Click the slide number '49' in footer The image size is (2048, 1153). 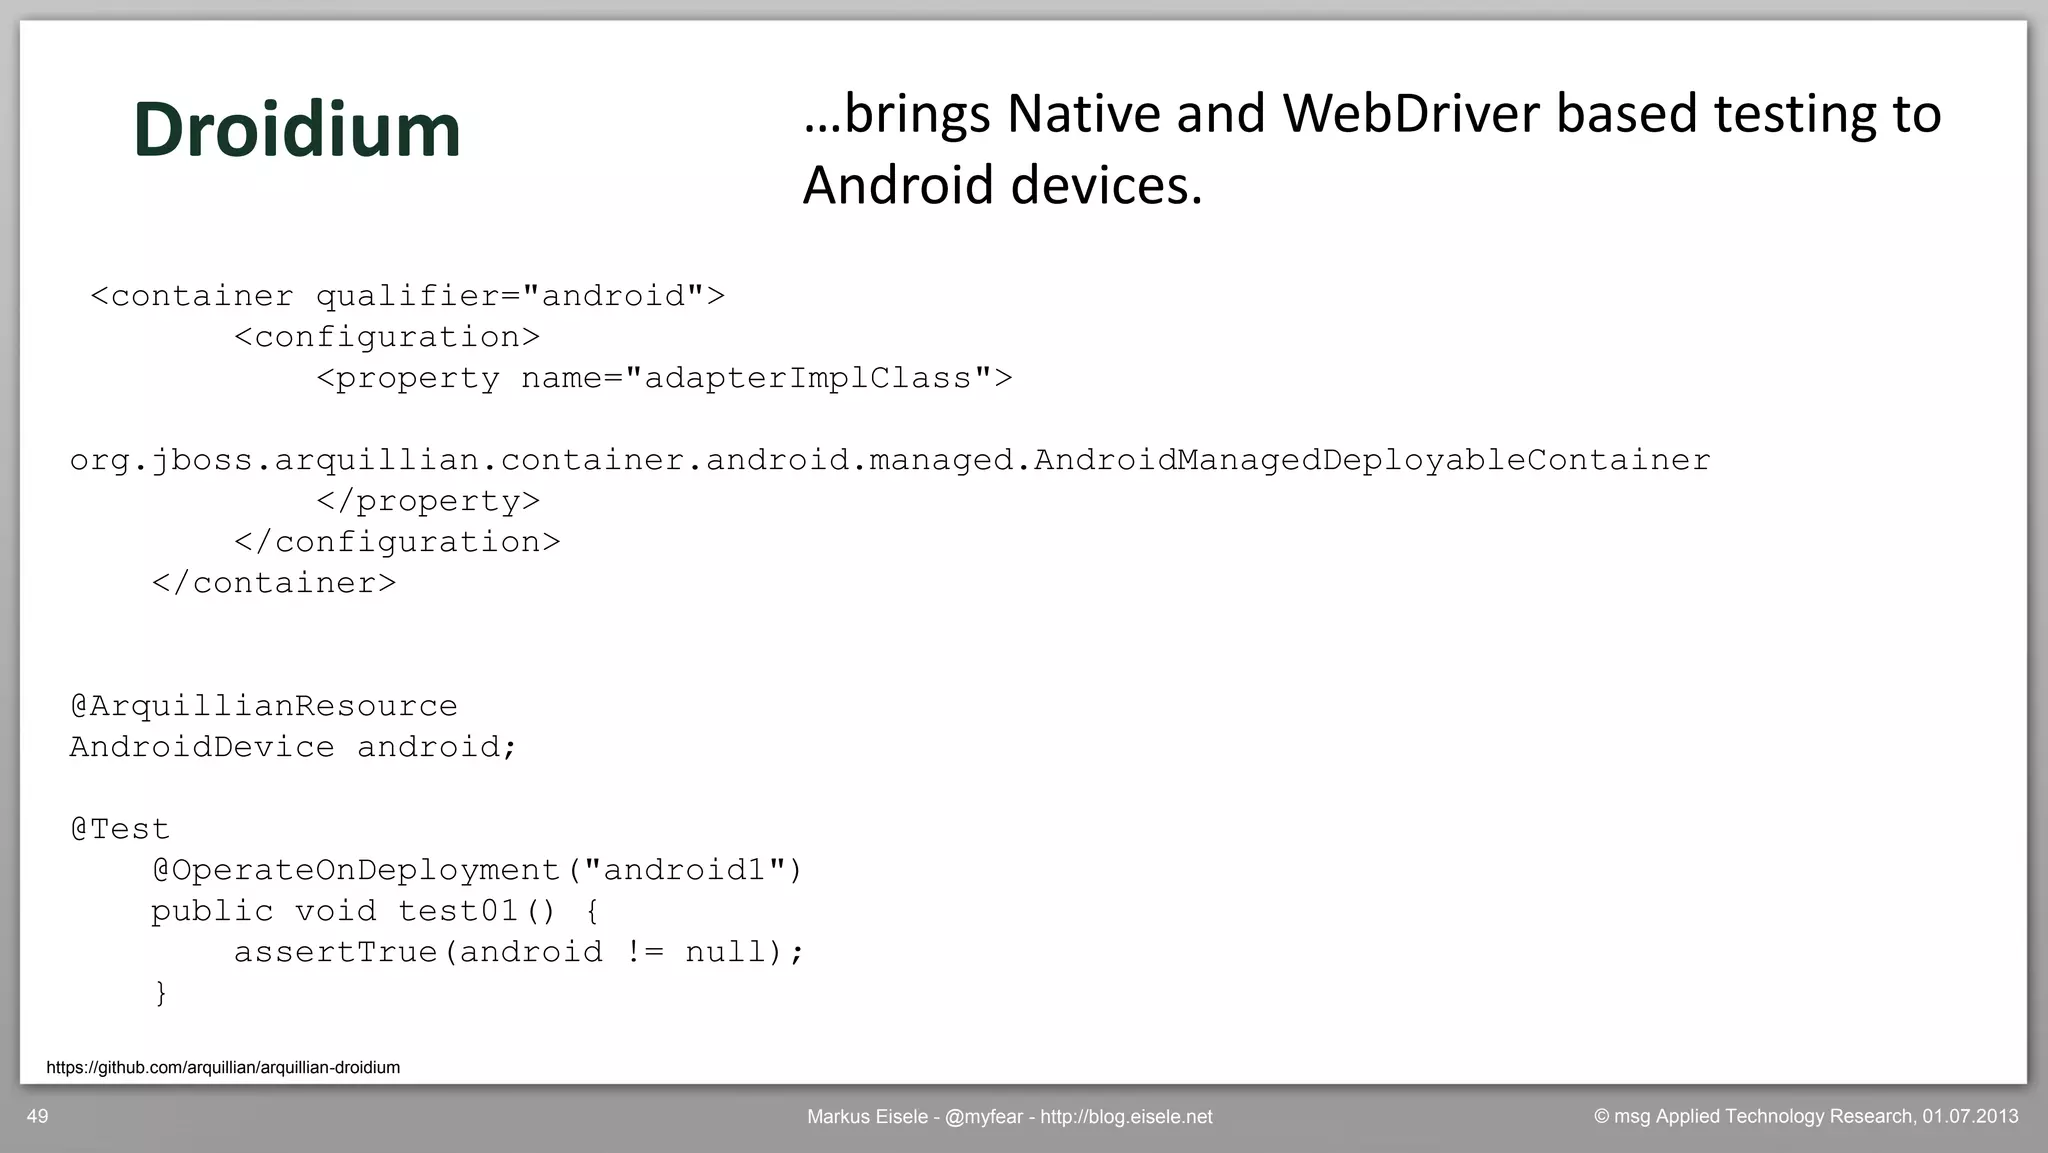[37, 1116]
